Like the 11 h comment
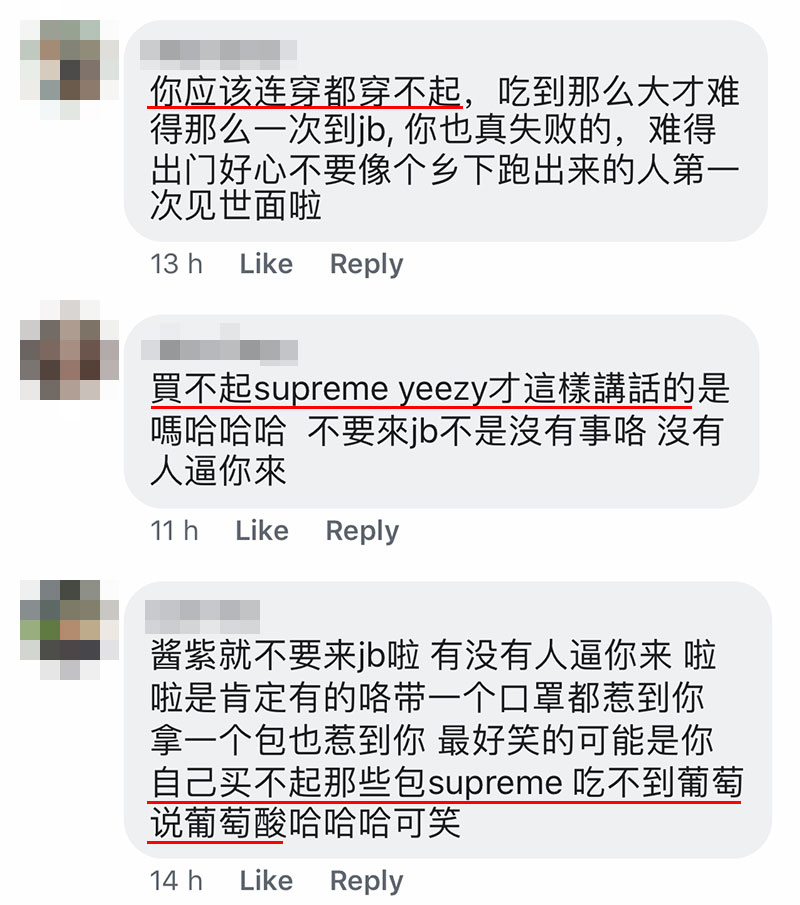The height and width of the screenshot is (905, 800). tap(262, 531)
